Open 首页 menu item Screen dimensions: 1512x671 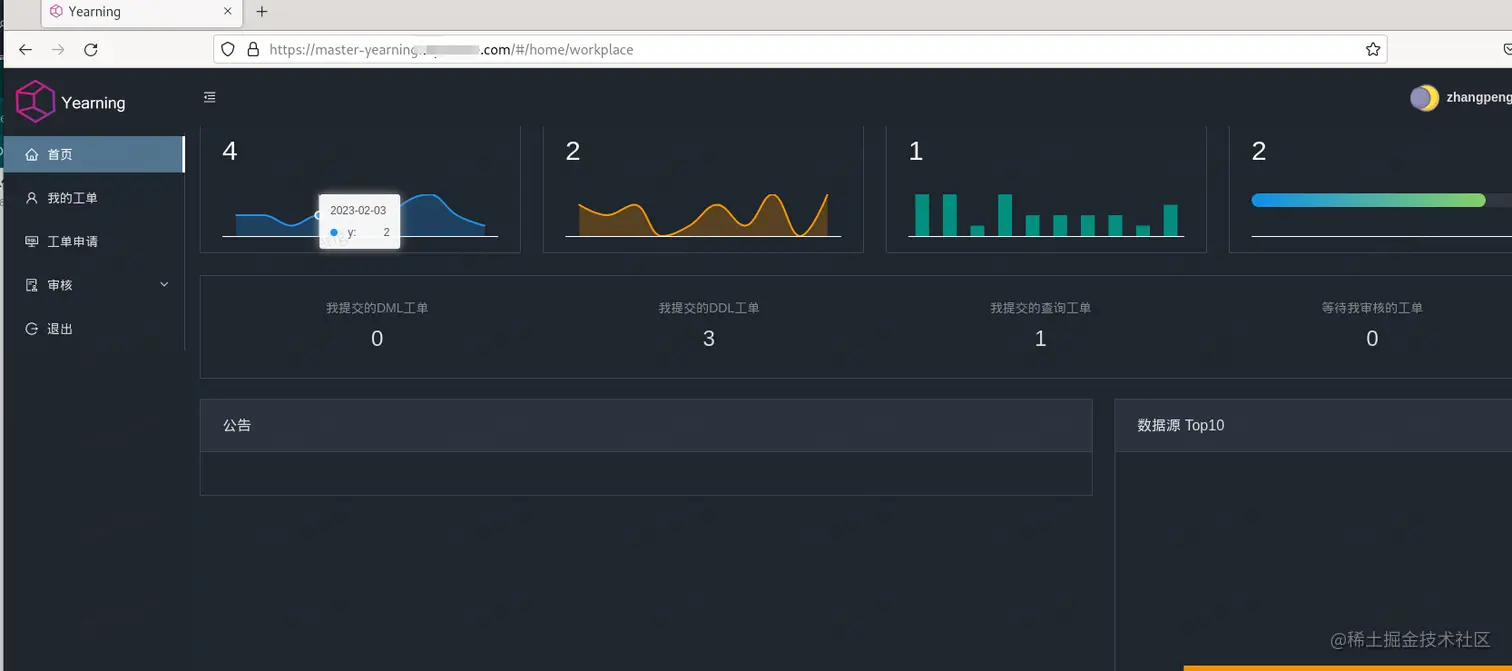point(94,154)
